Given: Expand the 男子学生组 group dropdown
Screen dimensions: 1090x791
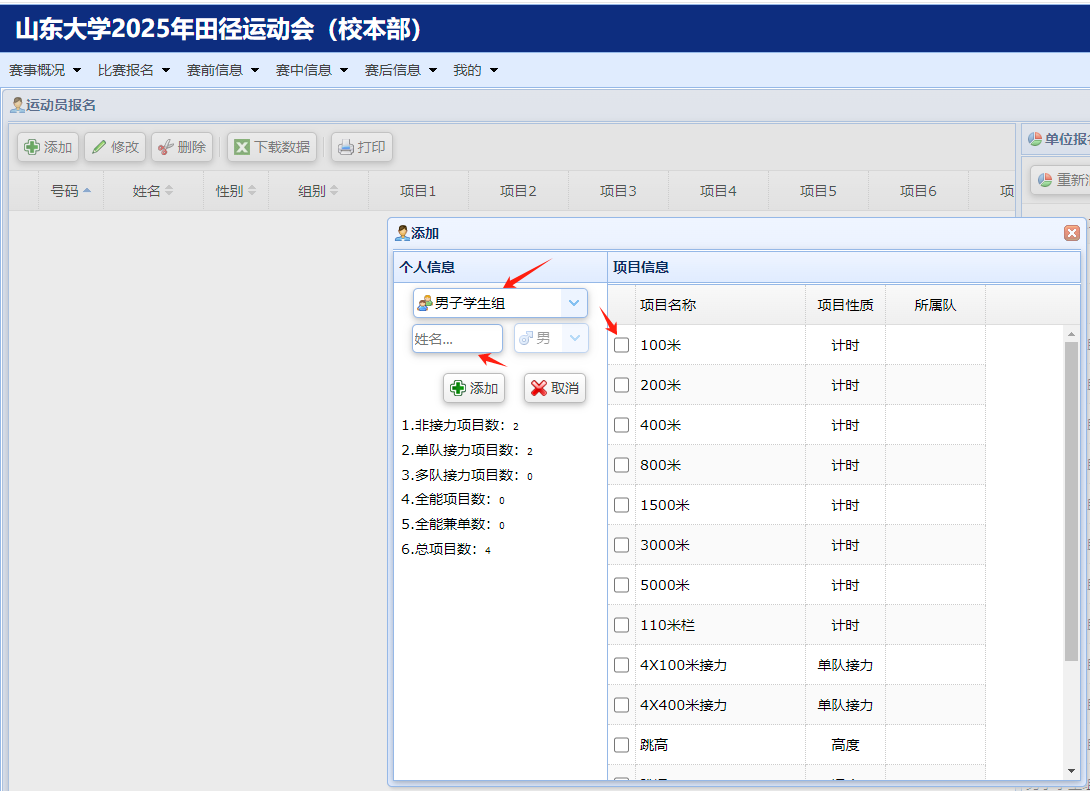Looking at the screenshot, I should coord(574,303).
